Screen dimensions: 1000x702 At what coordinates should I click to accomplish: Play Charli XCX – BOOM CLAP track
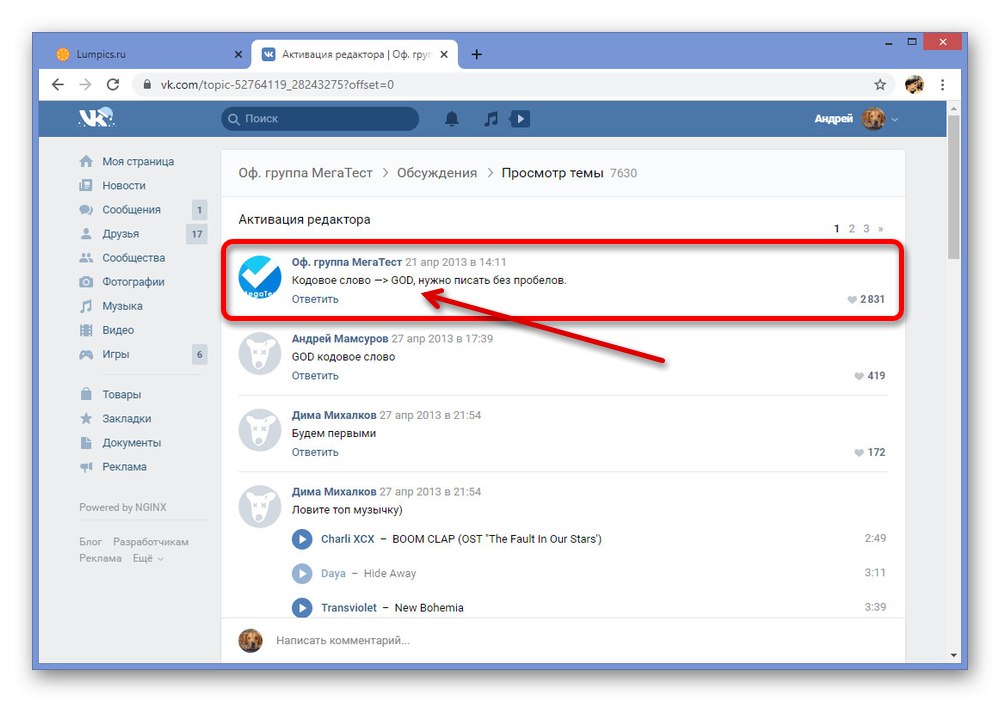[x=302, y=539]
